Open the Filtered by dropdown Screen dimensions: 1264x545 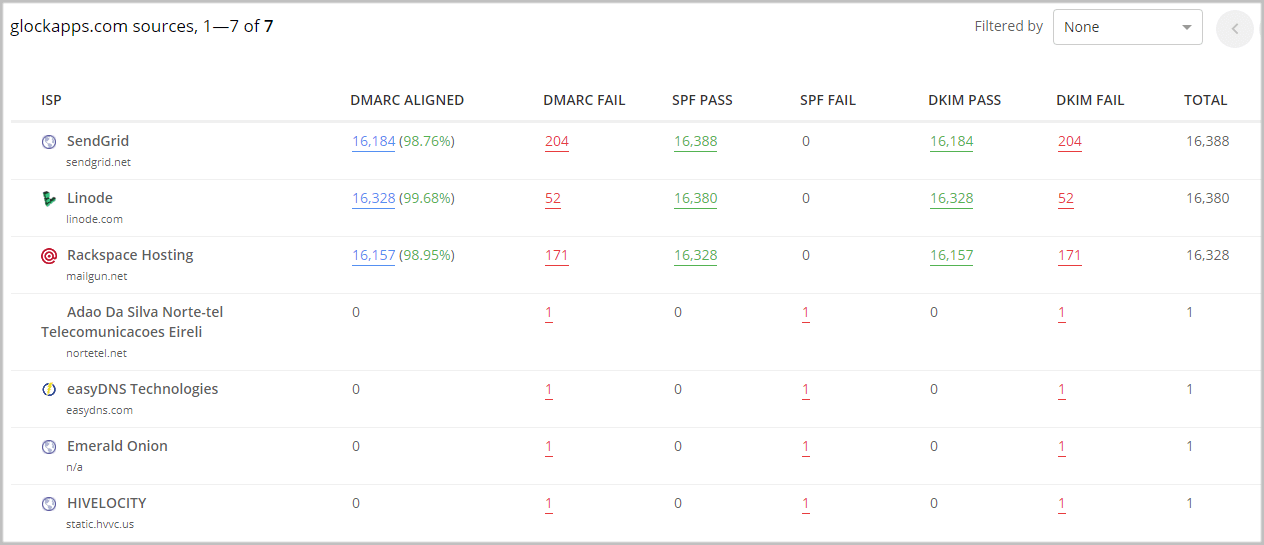1127,27
